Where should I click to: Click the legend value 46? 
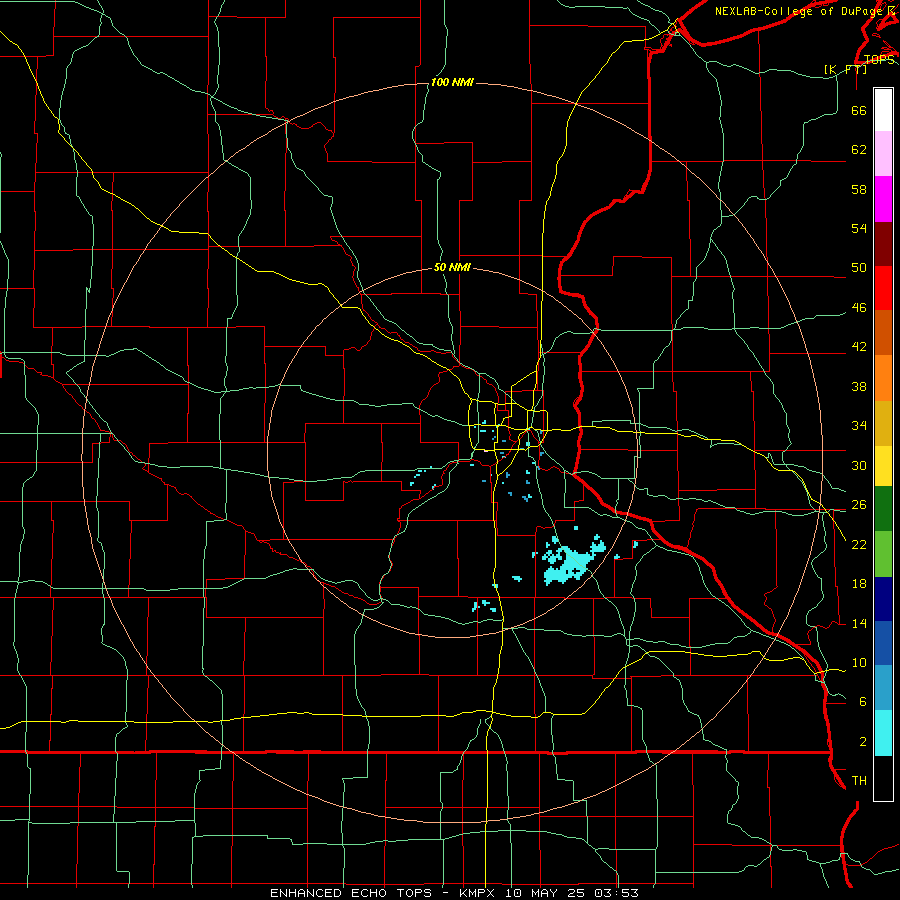(859, 308)
